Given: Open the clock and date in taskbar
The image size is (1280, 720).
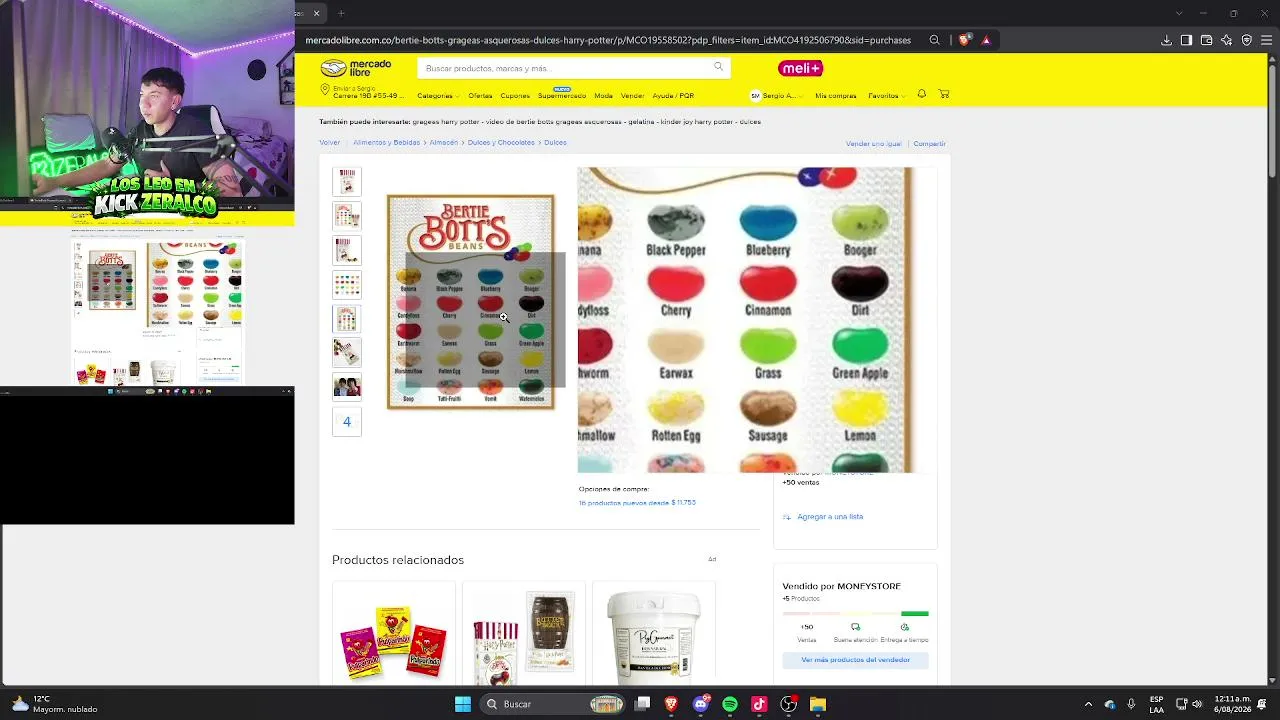Looking at the screenshot, I should 1233,704.
